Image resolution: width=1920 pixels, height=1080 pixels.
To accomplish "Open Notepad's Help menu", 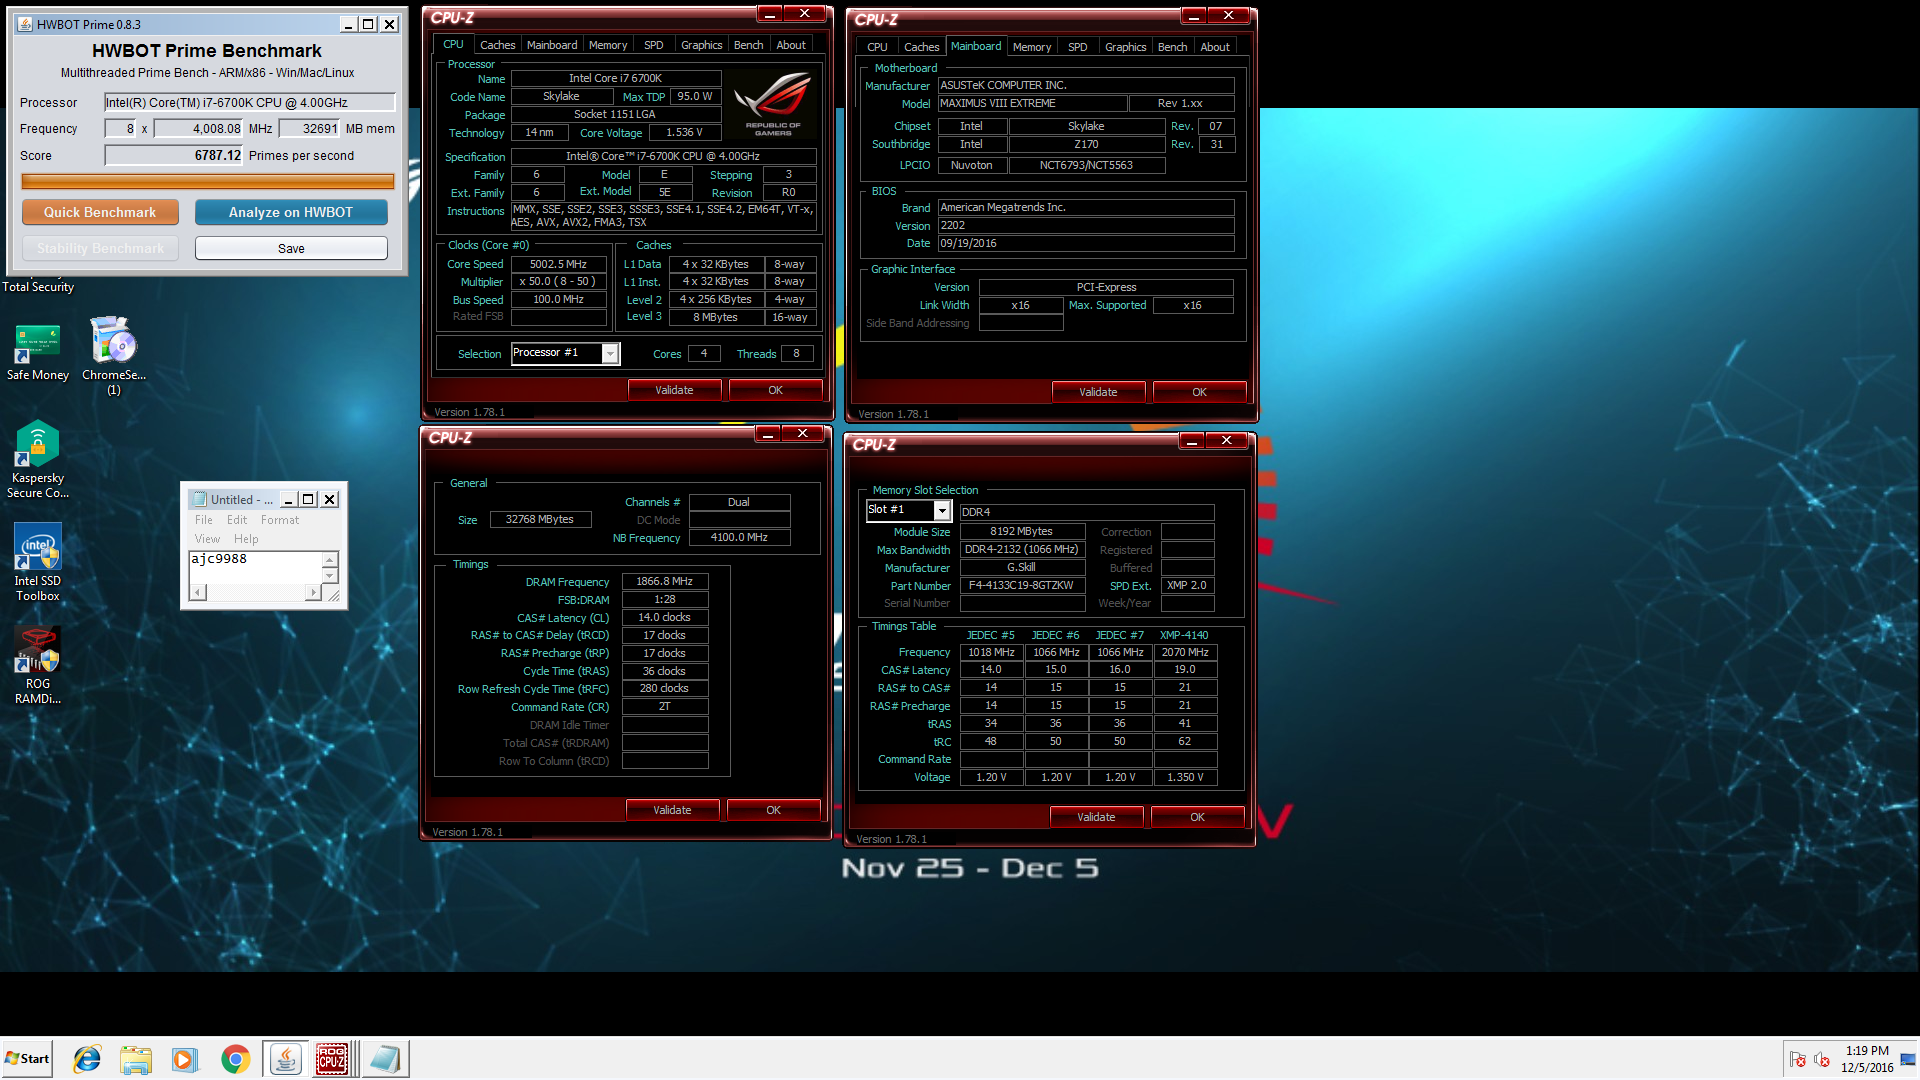I will tap(246, 539).
